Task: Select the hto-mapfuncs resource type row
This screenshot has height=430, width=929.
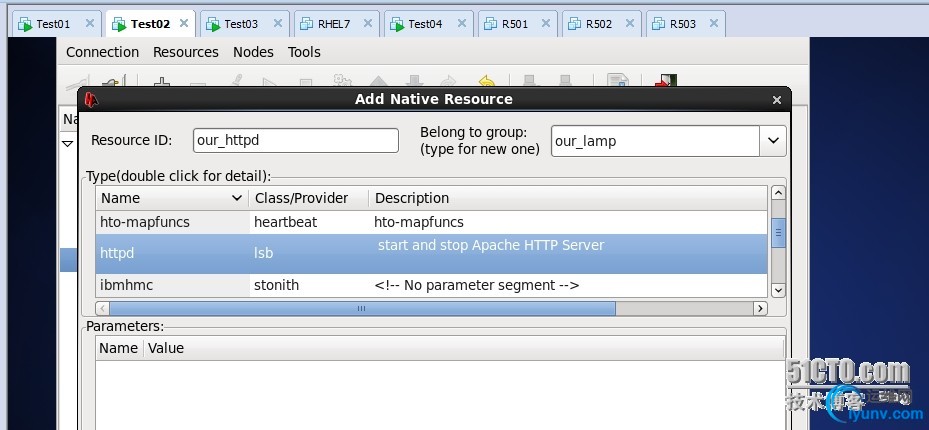Action: (431, 222)
